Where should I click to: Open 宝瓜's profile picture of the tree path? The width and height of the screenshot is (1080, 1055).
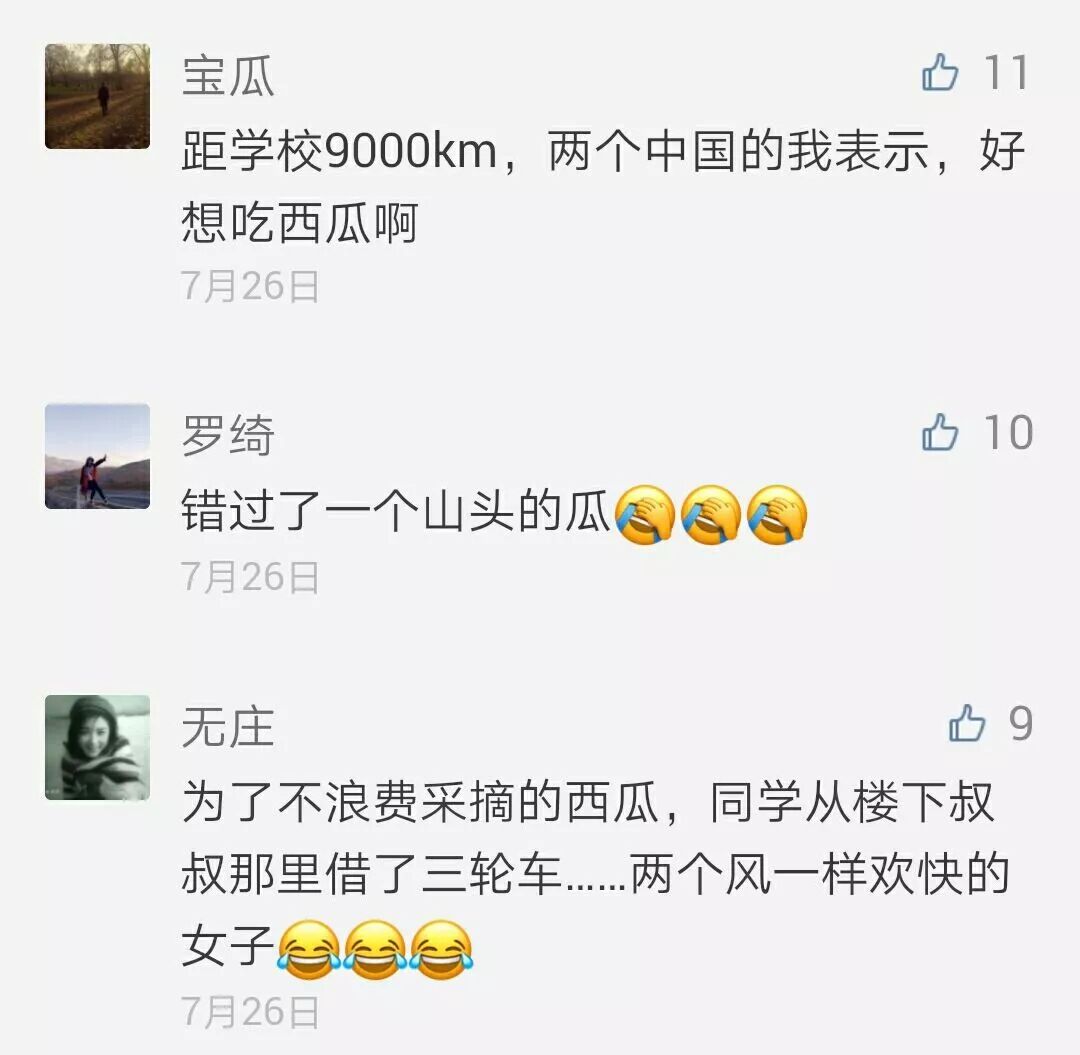tap(97, 96)
